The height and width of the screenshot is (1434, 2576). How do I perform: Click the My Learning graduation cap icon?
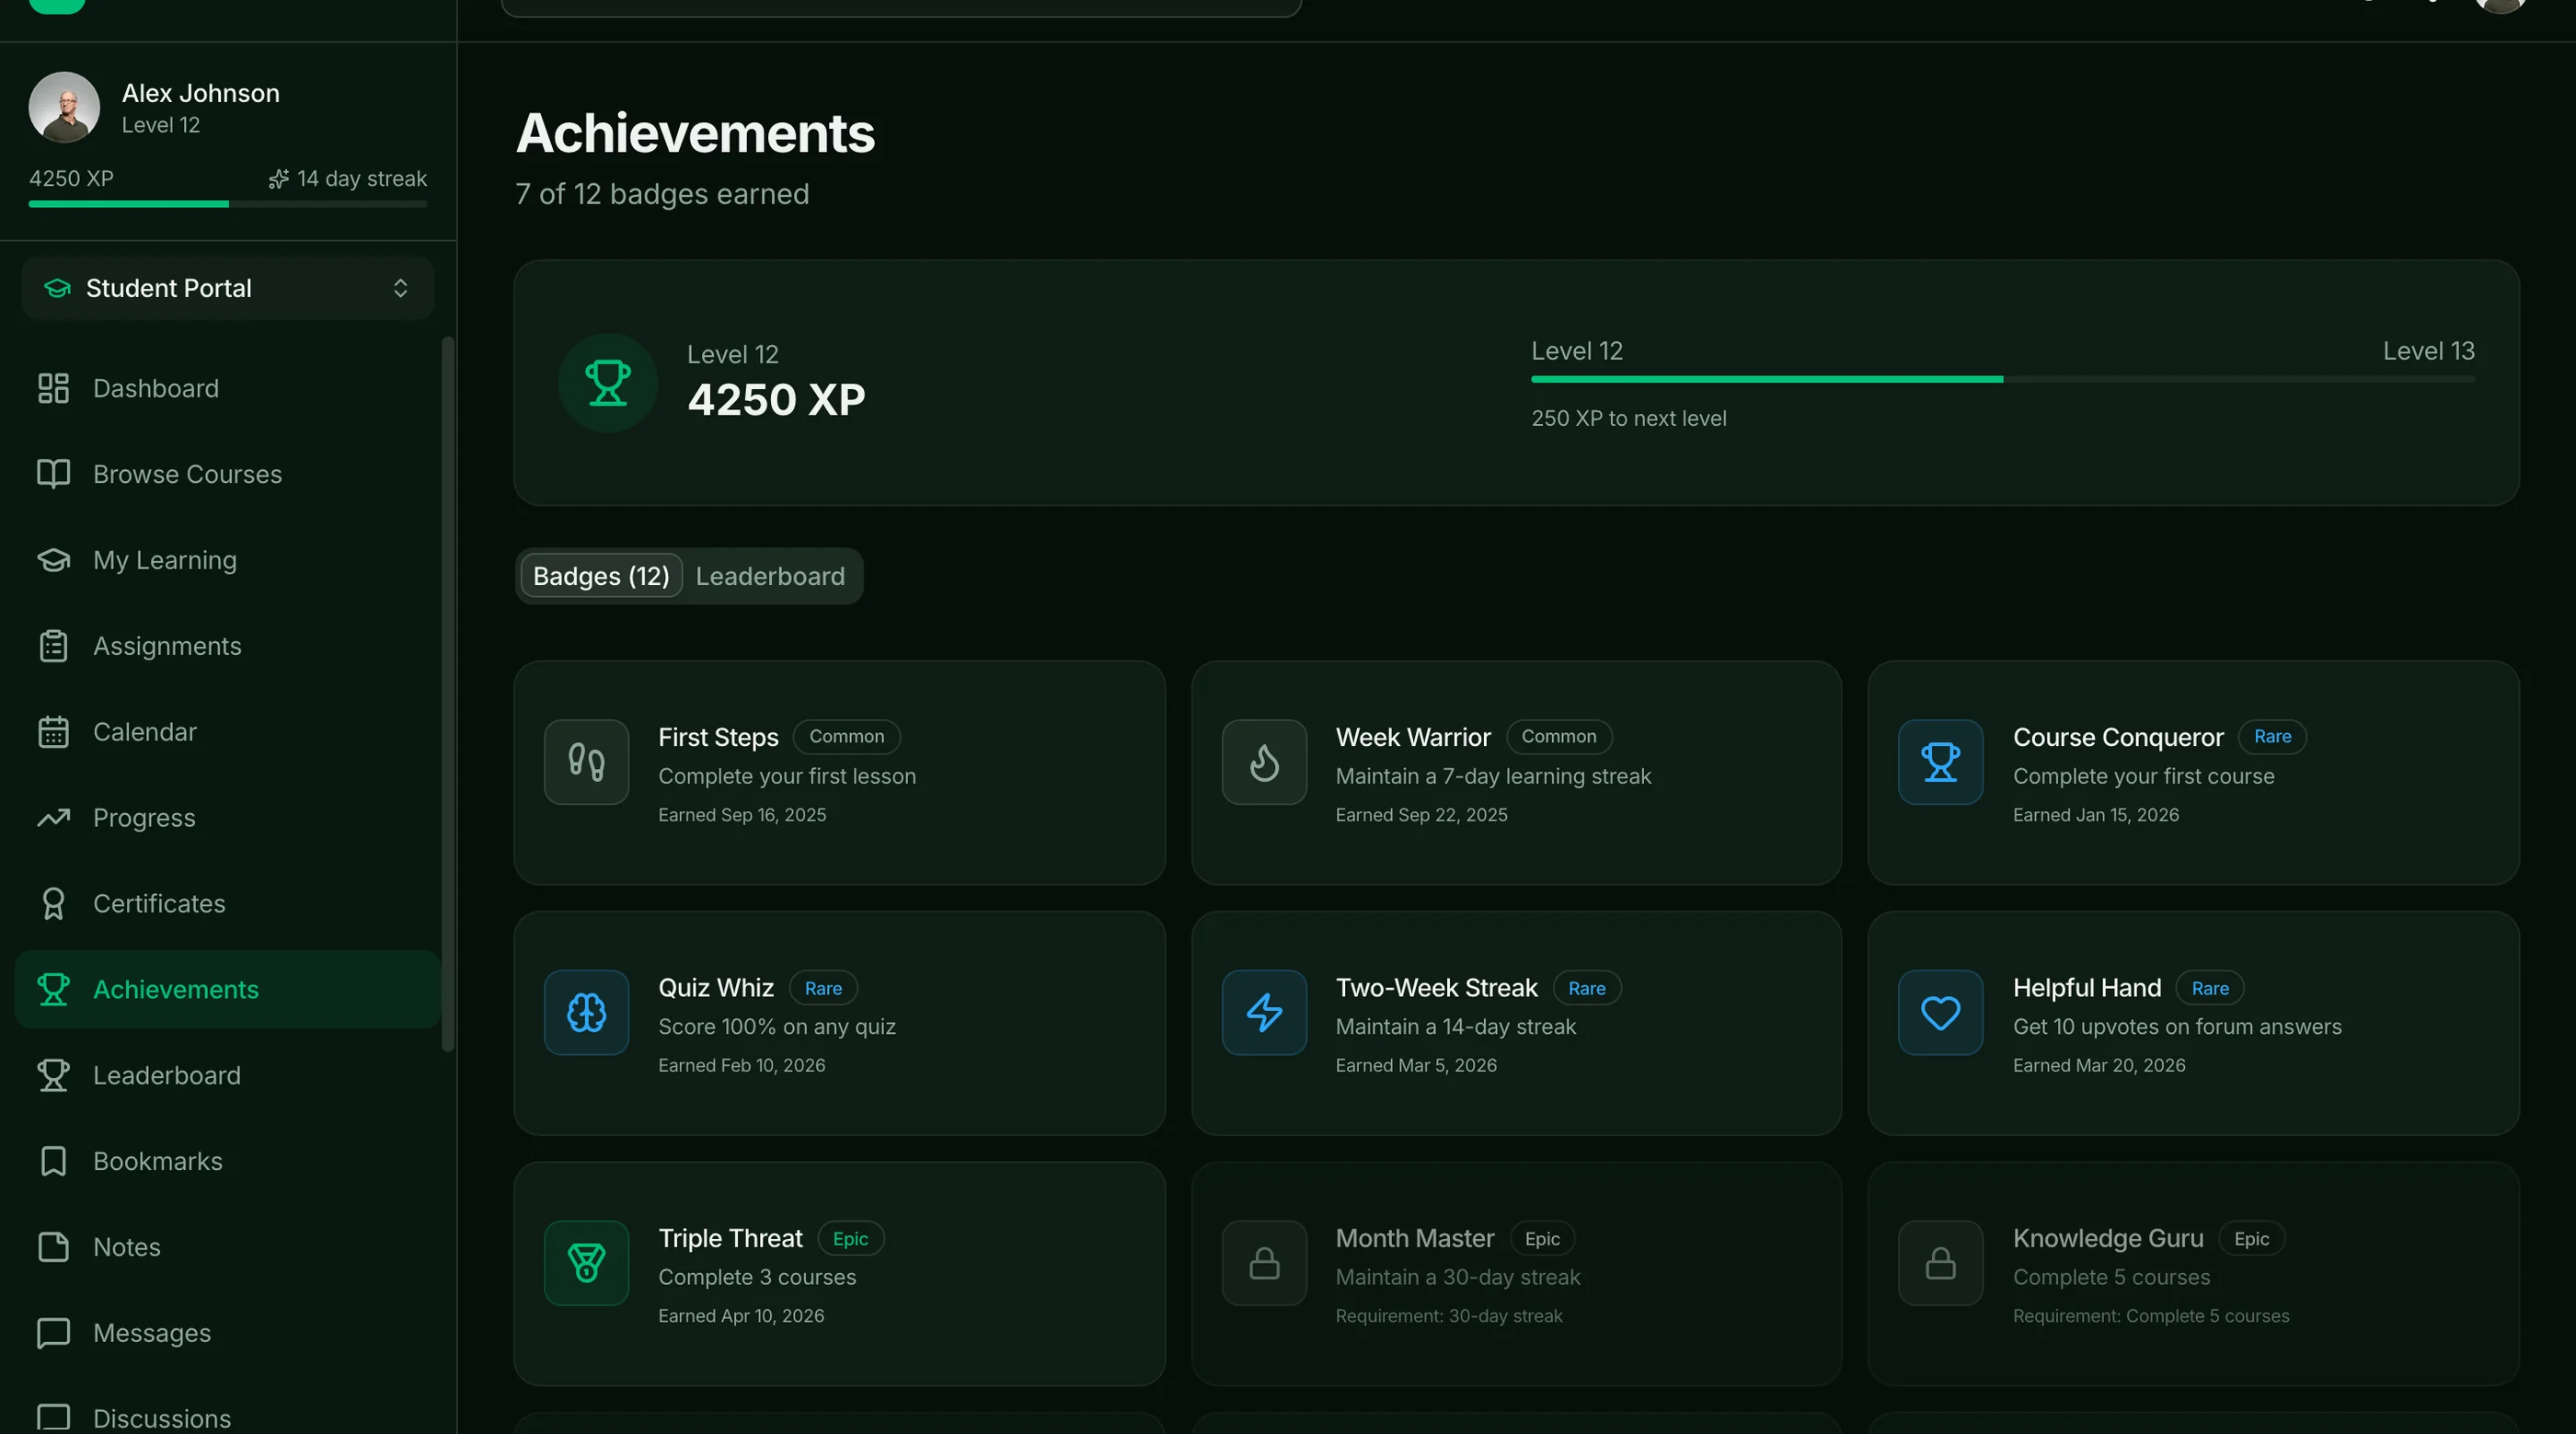(53, 560)
